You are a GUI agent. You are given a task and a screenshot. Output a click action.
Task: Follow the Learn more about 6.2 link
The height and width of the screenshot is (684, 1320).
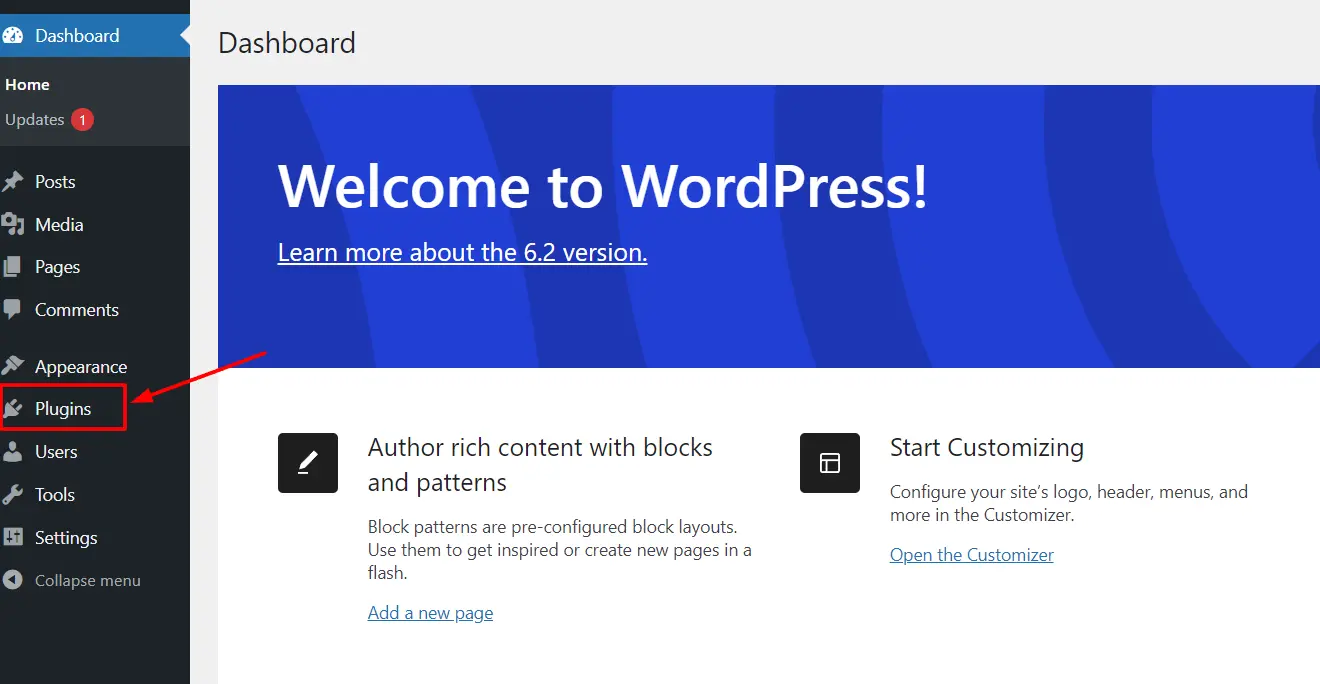462,253
